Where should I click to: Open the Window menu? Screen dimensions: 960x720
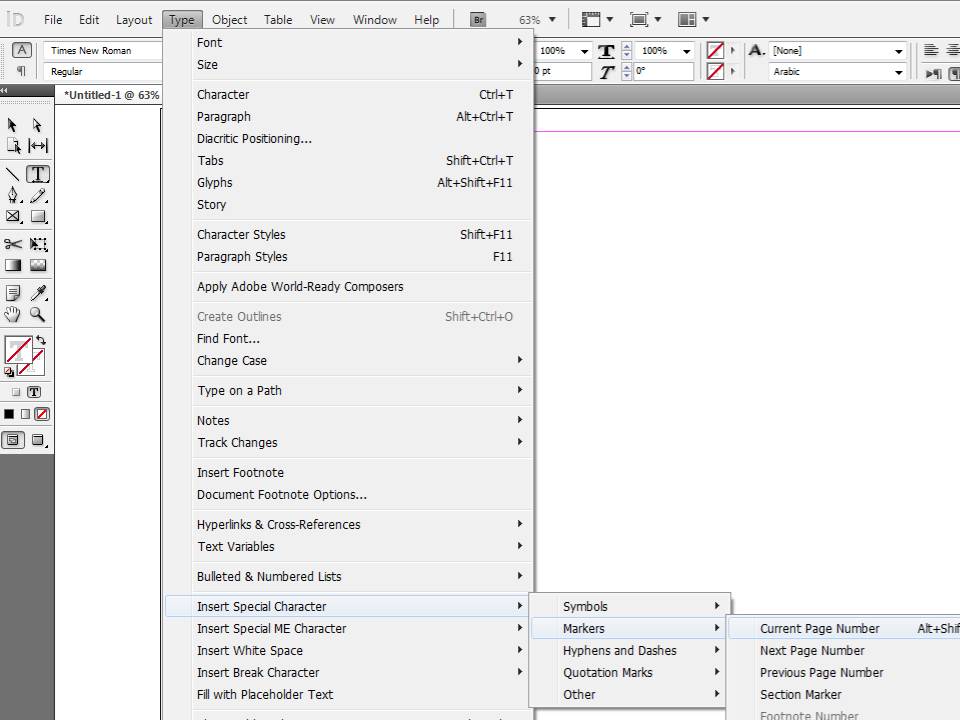375,20
